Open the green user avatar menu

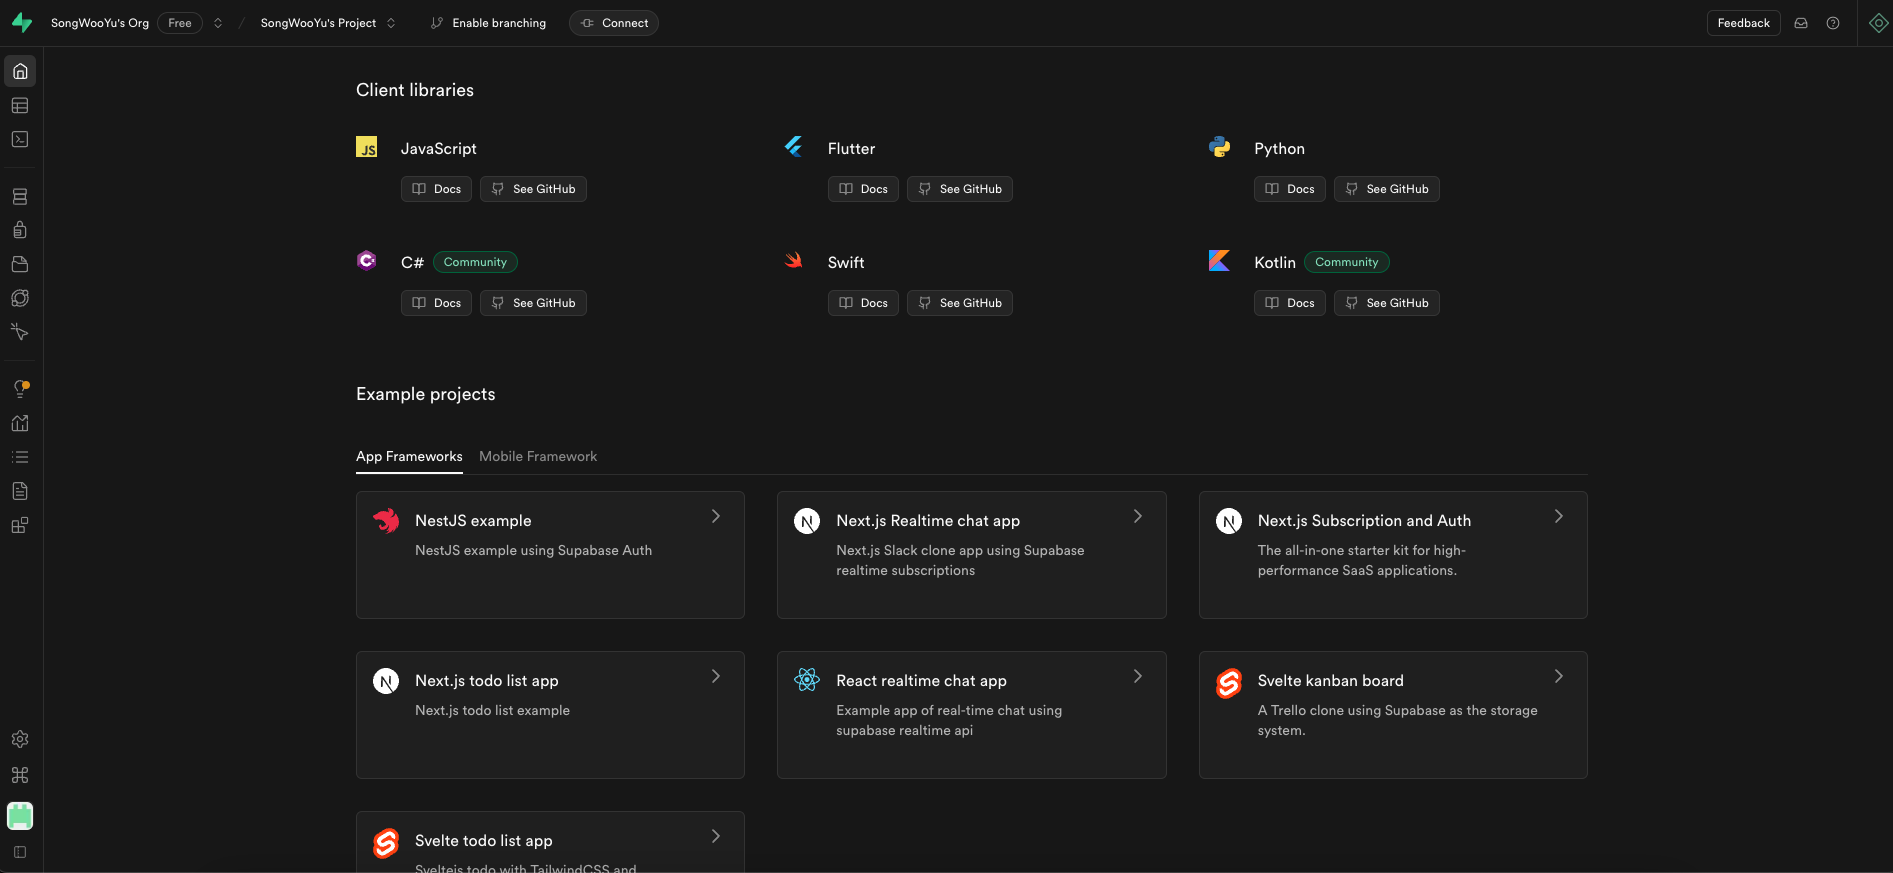pos(20,816)
